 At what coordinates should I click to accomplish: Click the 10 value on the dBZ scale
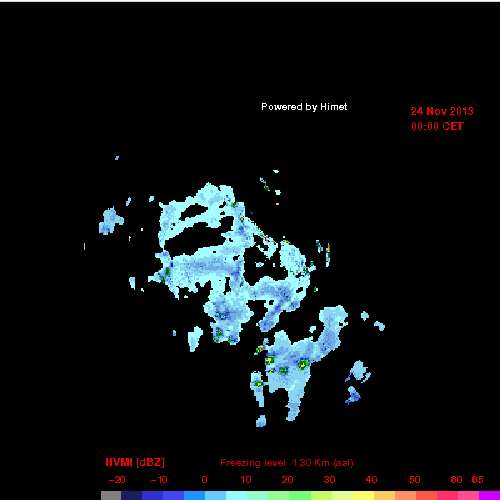click(x=246, y=480)
